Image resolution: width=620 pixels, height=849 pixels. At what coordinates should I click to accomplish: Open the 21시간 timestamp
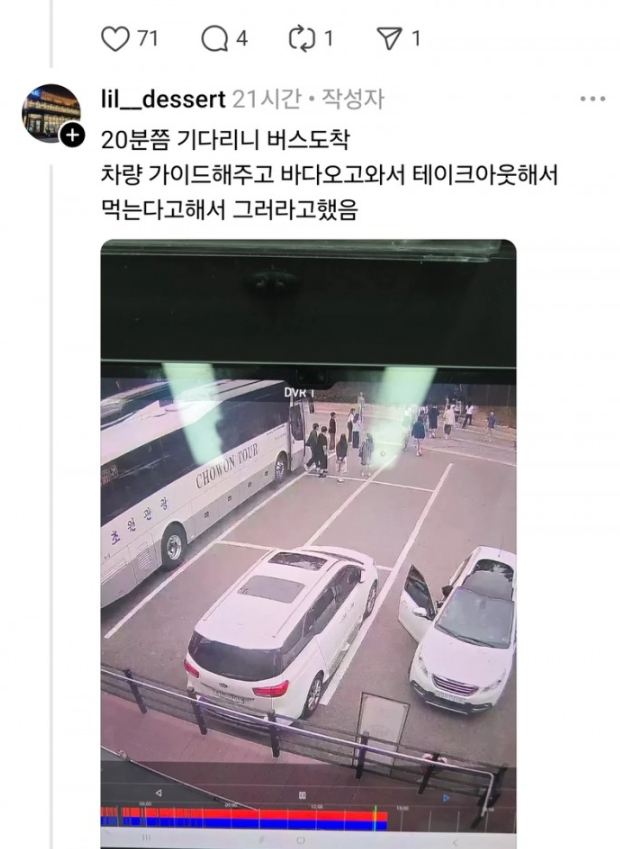pos(266,99)
